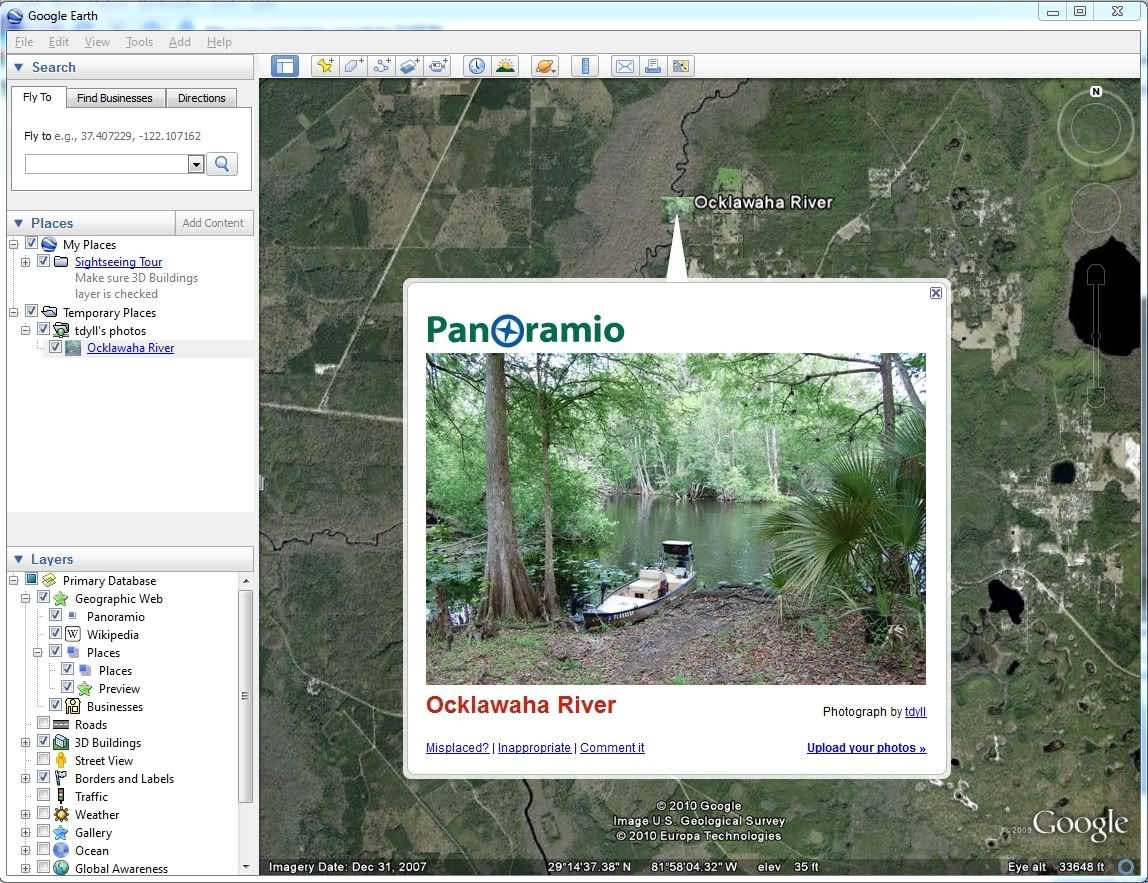
Task: Open the File menu
Action: pyautogui.click(x=23, y=42)
